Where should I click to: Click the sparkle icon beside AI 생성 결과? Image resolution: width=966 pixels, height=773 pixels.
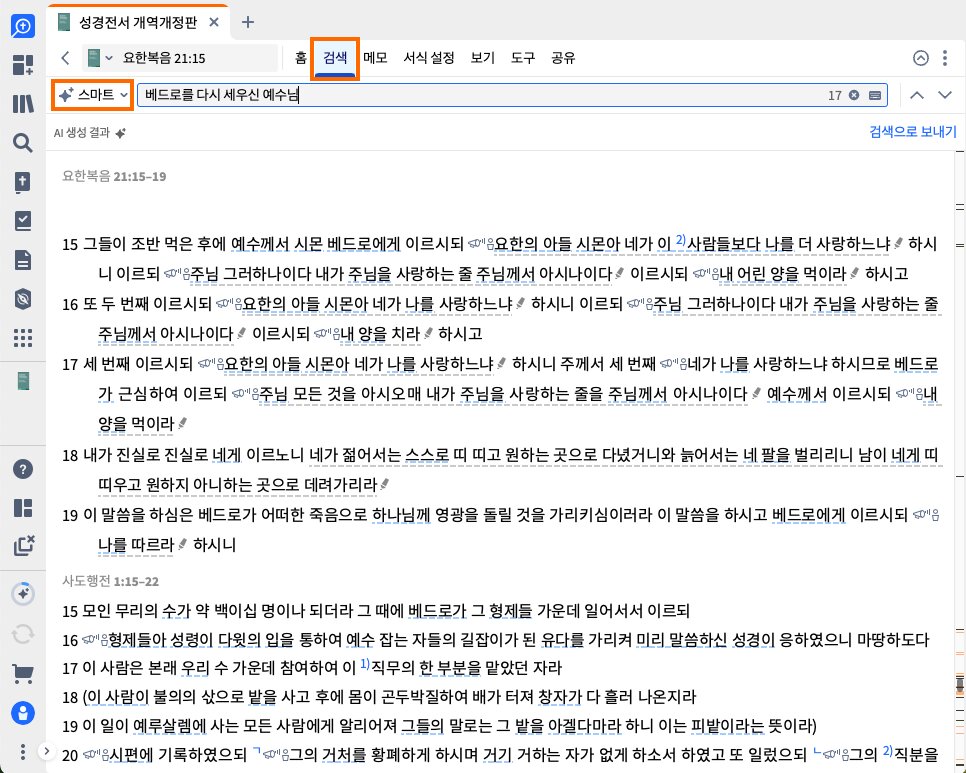121,132
